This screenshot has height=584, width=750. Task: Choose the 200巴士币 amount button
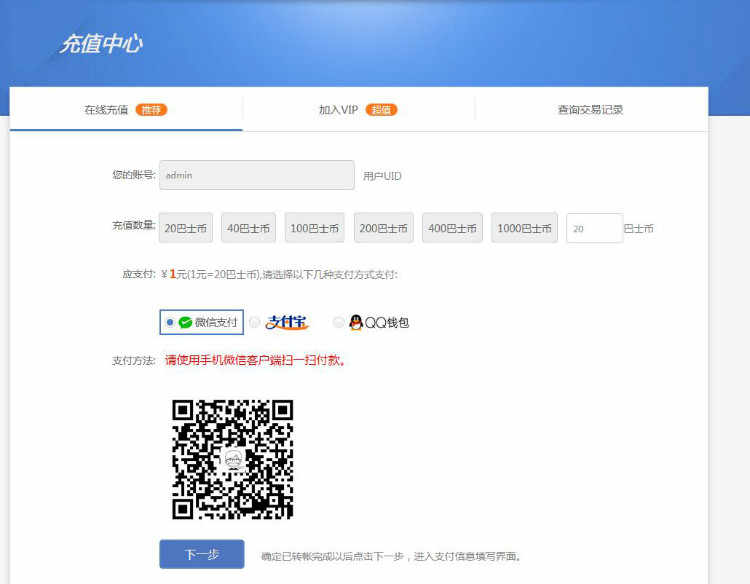click(383, 228)
